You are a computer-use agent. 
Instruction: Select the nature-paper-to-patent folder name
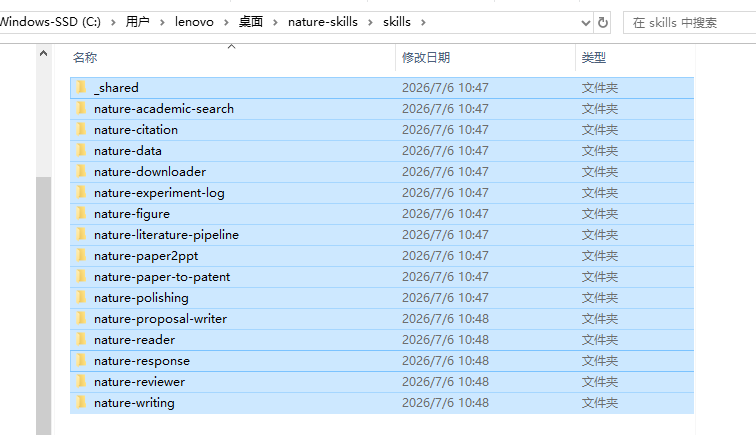tap(162, 277)
